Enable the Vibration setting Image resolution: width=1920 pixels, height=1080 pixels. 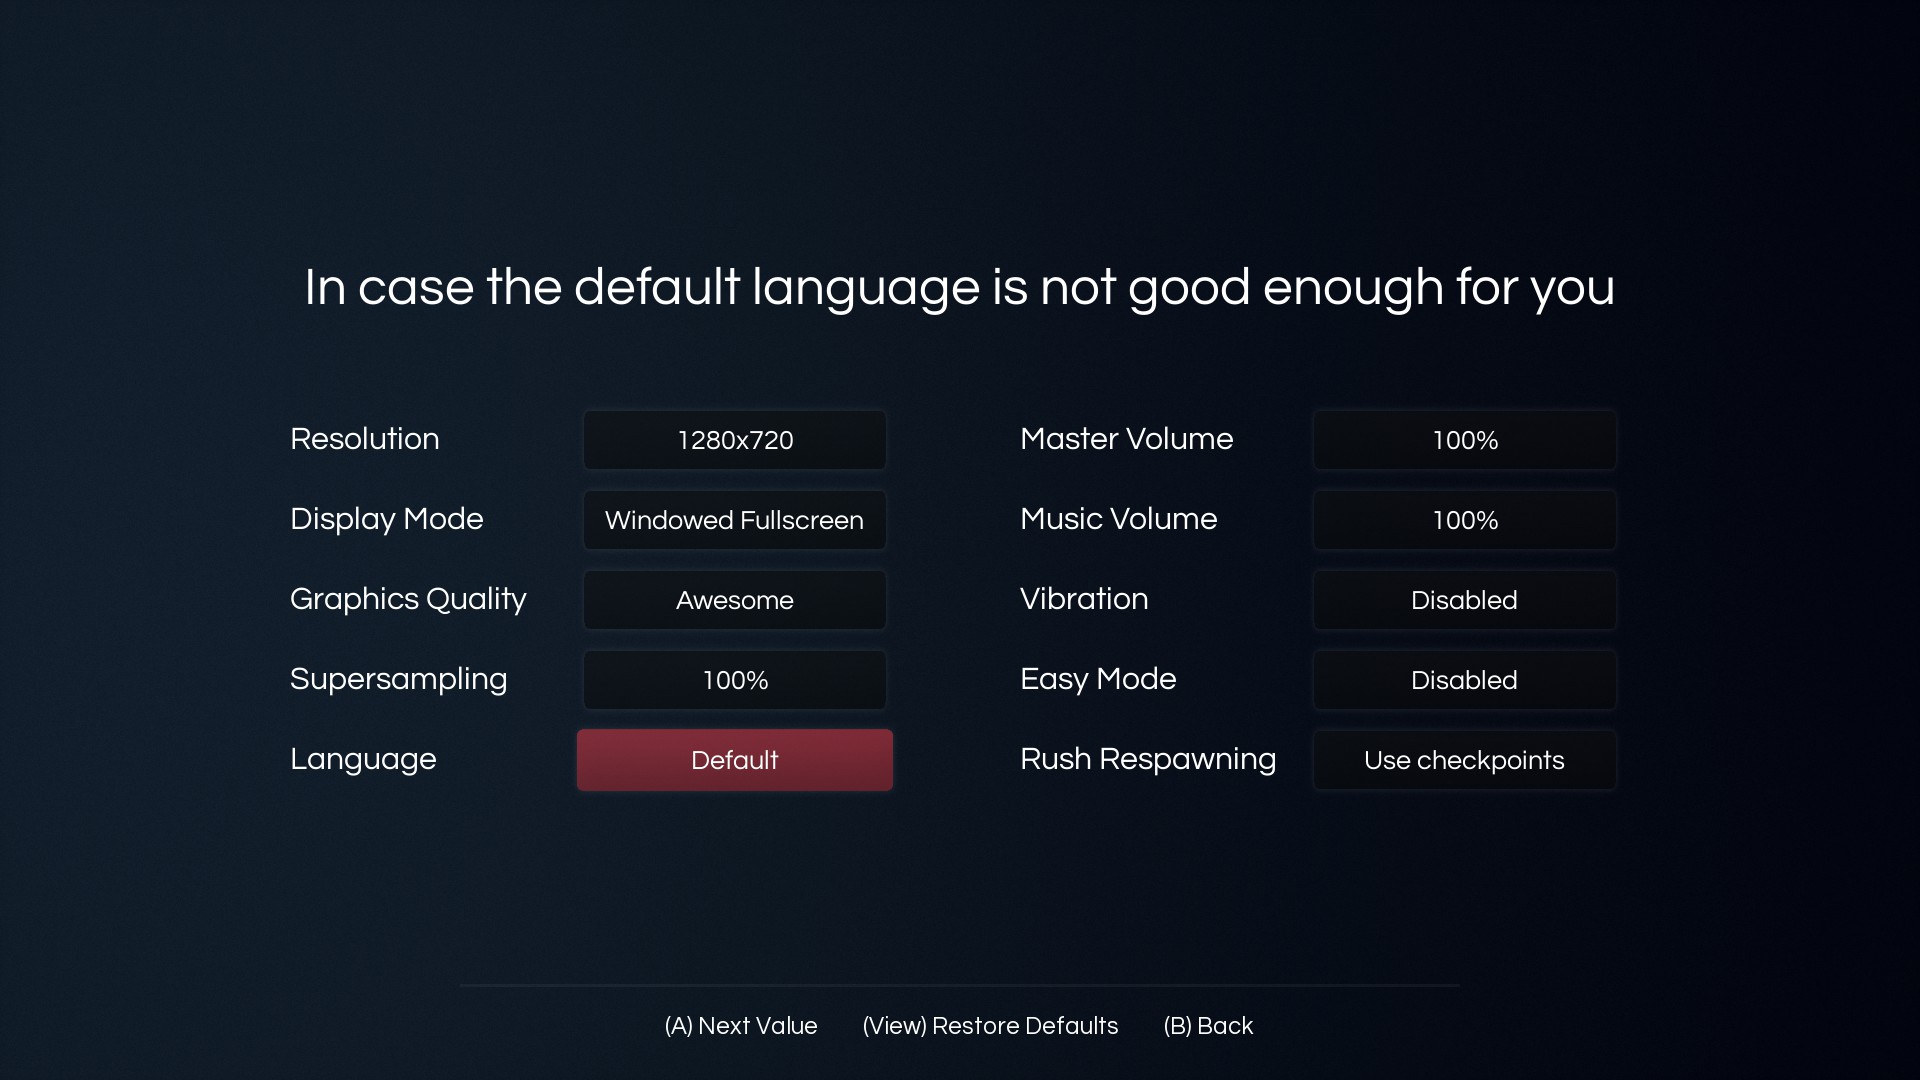click(1465, 600)
